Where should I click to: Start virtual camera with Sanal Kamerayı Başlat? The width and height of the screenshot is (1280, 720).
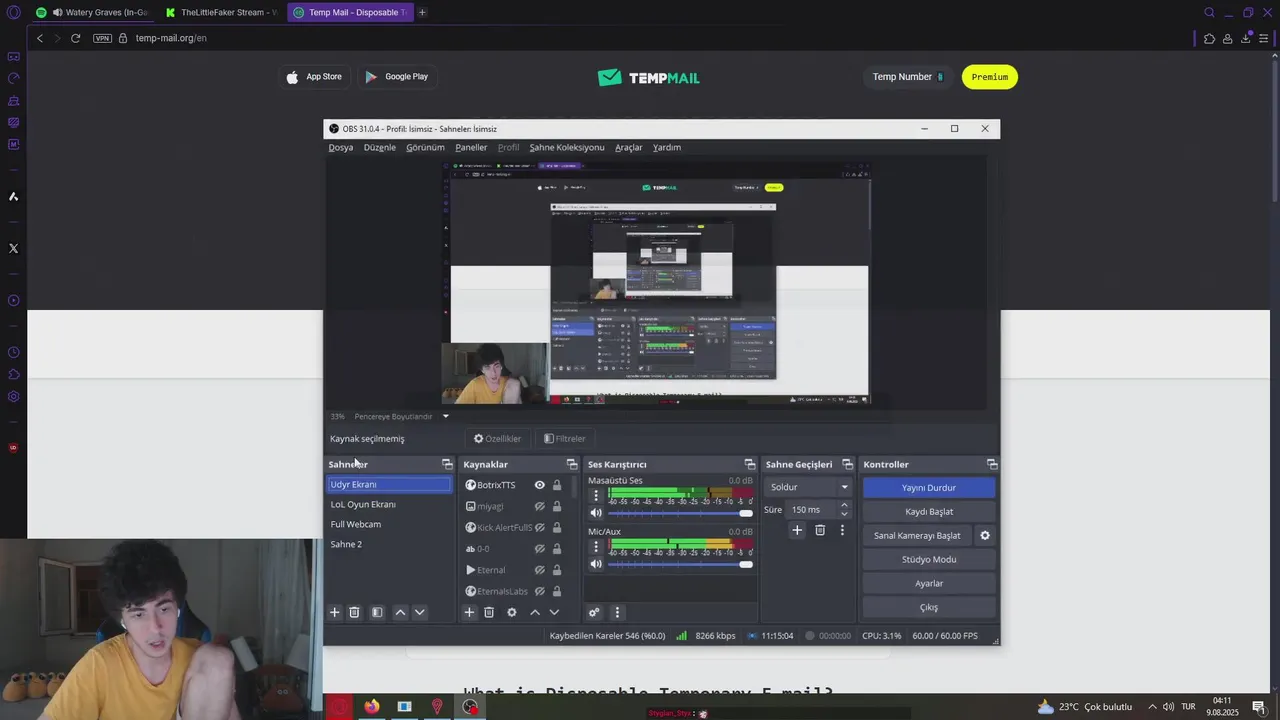coord(917,535)
